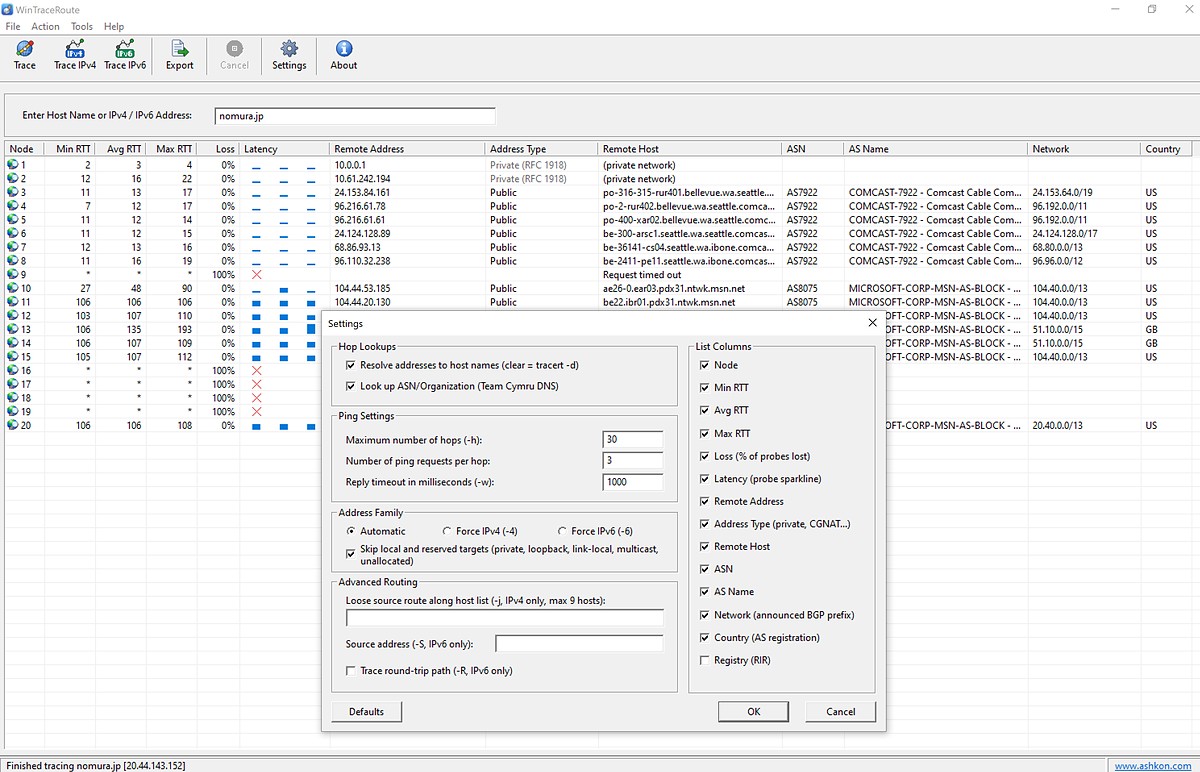This screenshot has width=1200, height=772.
Task: Select Force IPv4 (-4) option
Action: pyautogui.click(x=447, y=531)
